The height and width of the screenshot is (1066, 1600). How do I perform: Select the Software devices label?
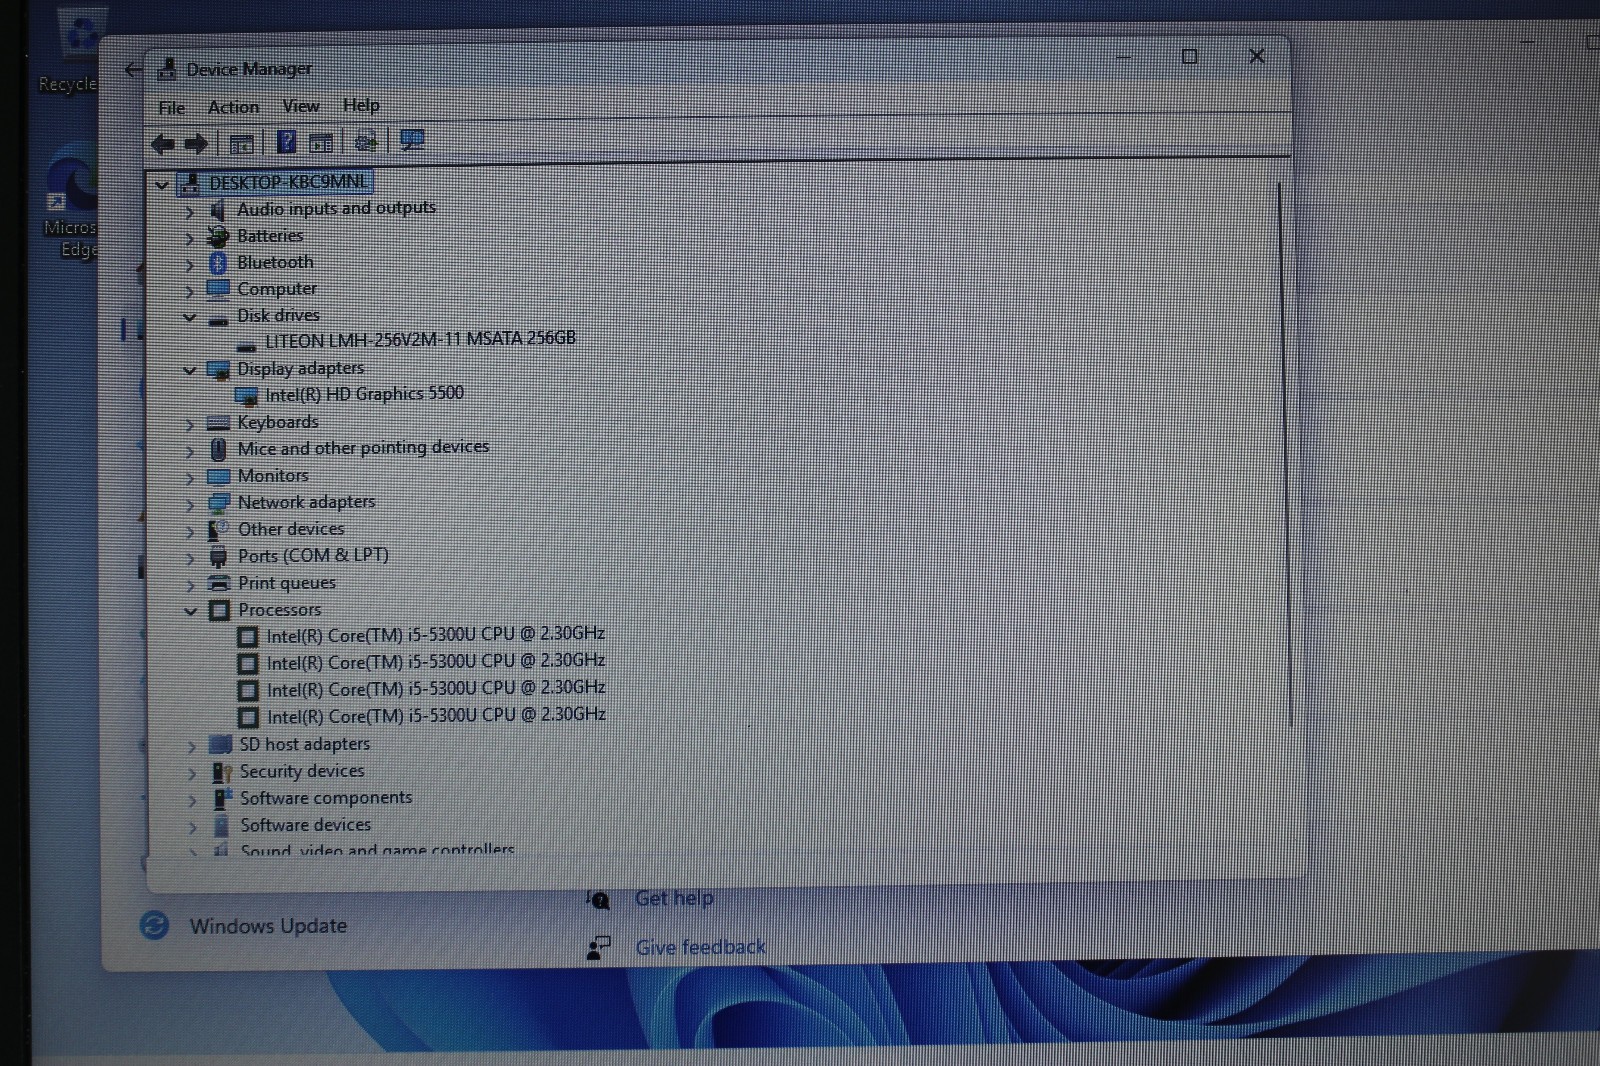306,825
